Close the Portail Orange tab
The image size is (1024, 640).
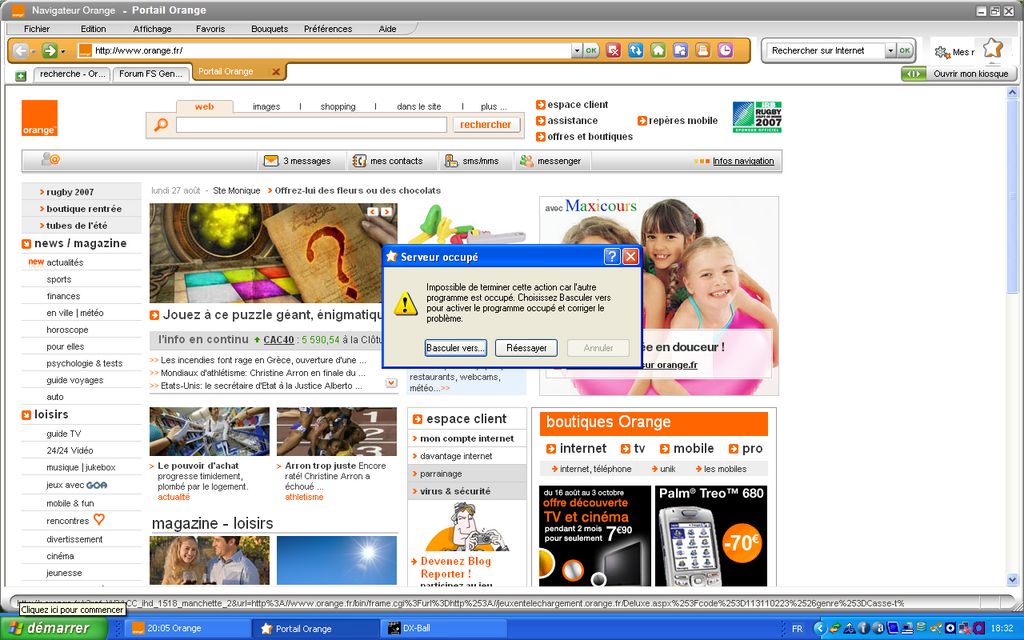click(x=276, y=72)
